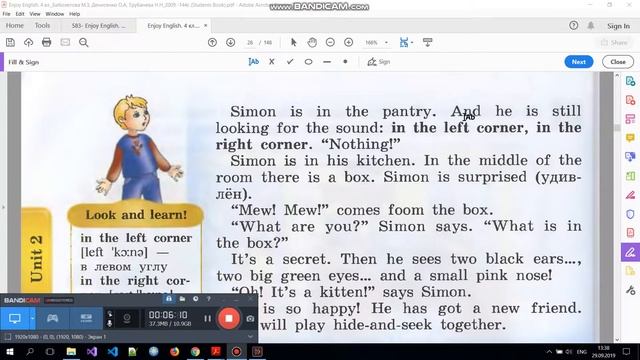This screenshot has width=640, height=360.
Task: Switch to the 583- Enjoy English document tab
Action: [98, 26]
